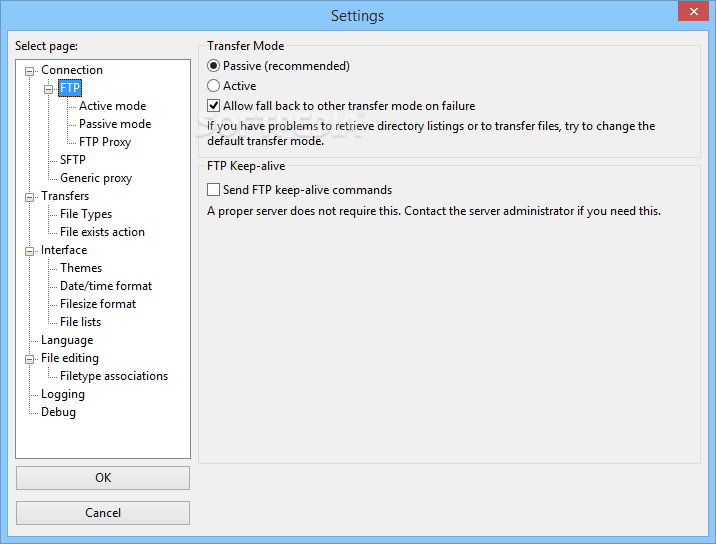
Task: Open the Generic proxy page
Action: [x=96, y=178]
